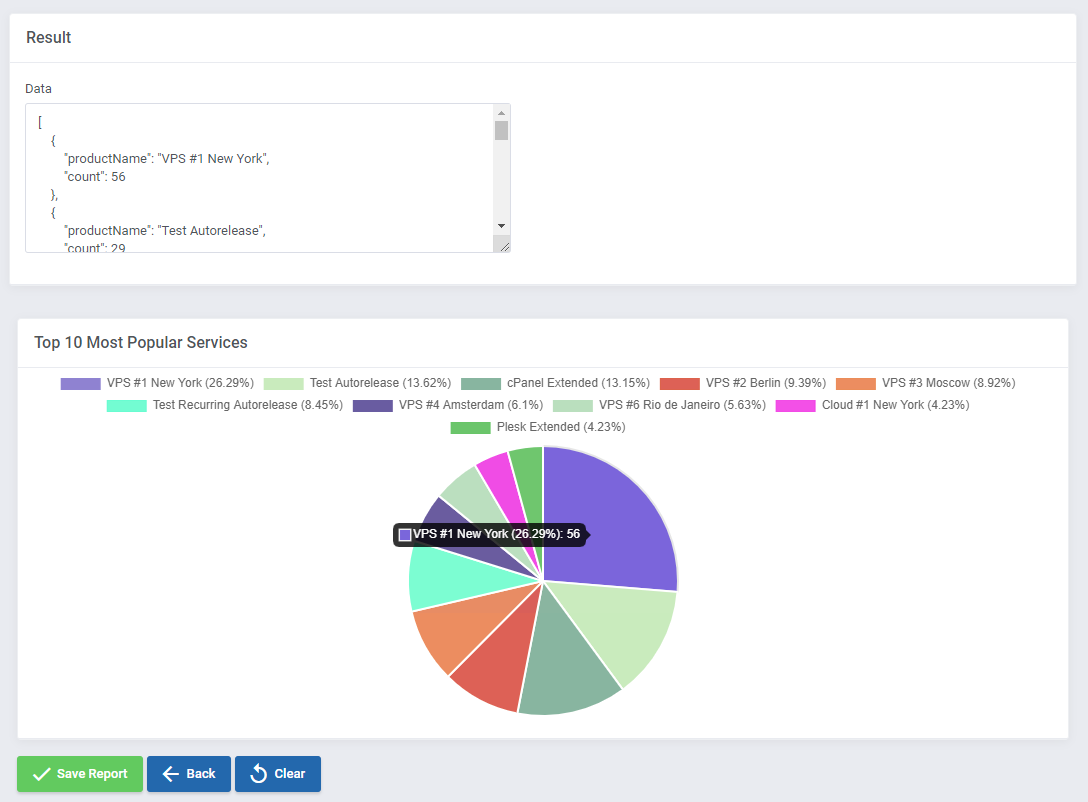Toggle Plesk Extended legend swatch

(x=470, y=428)
